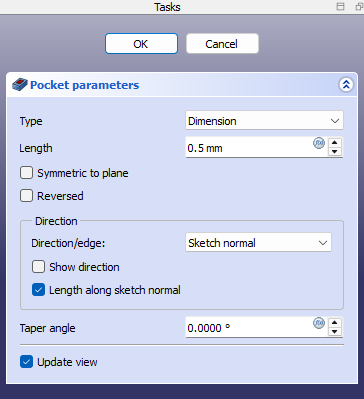Confirm the pocket with OK
This screenshot has height=399, width=364.
pos(141,44)
